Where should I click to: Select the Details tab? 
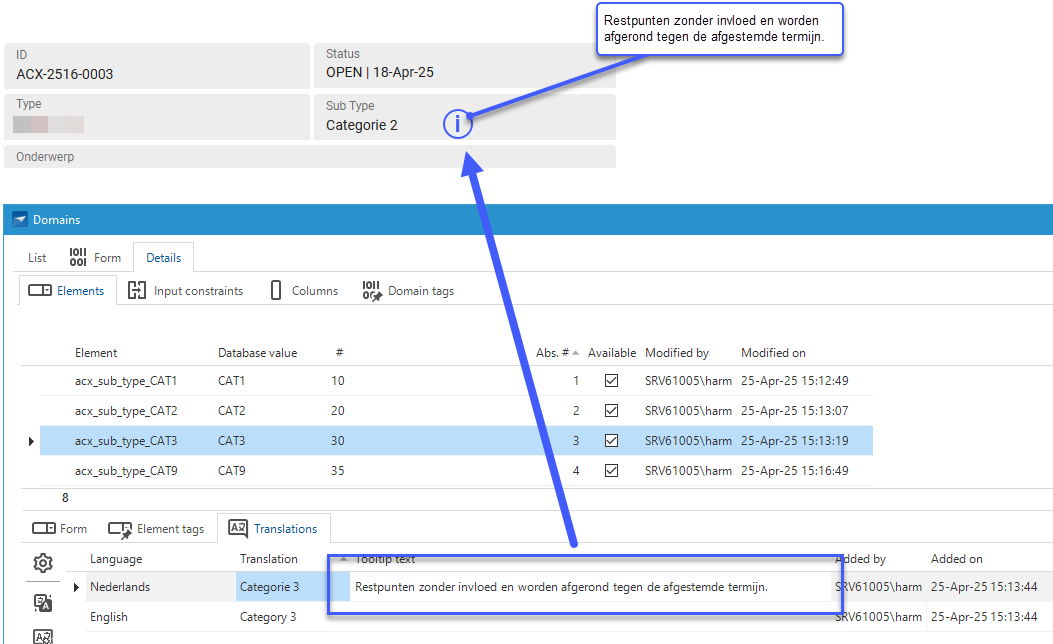tap(164, 257)
